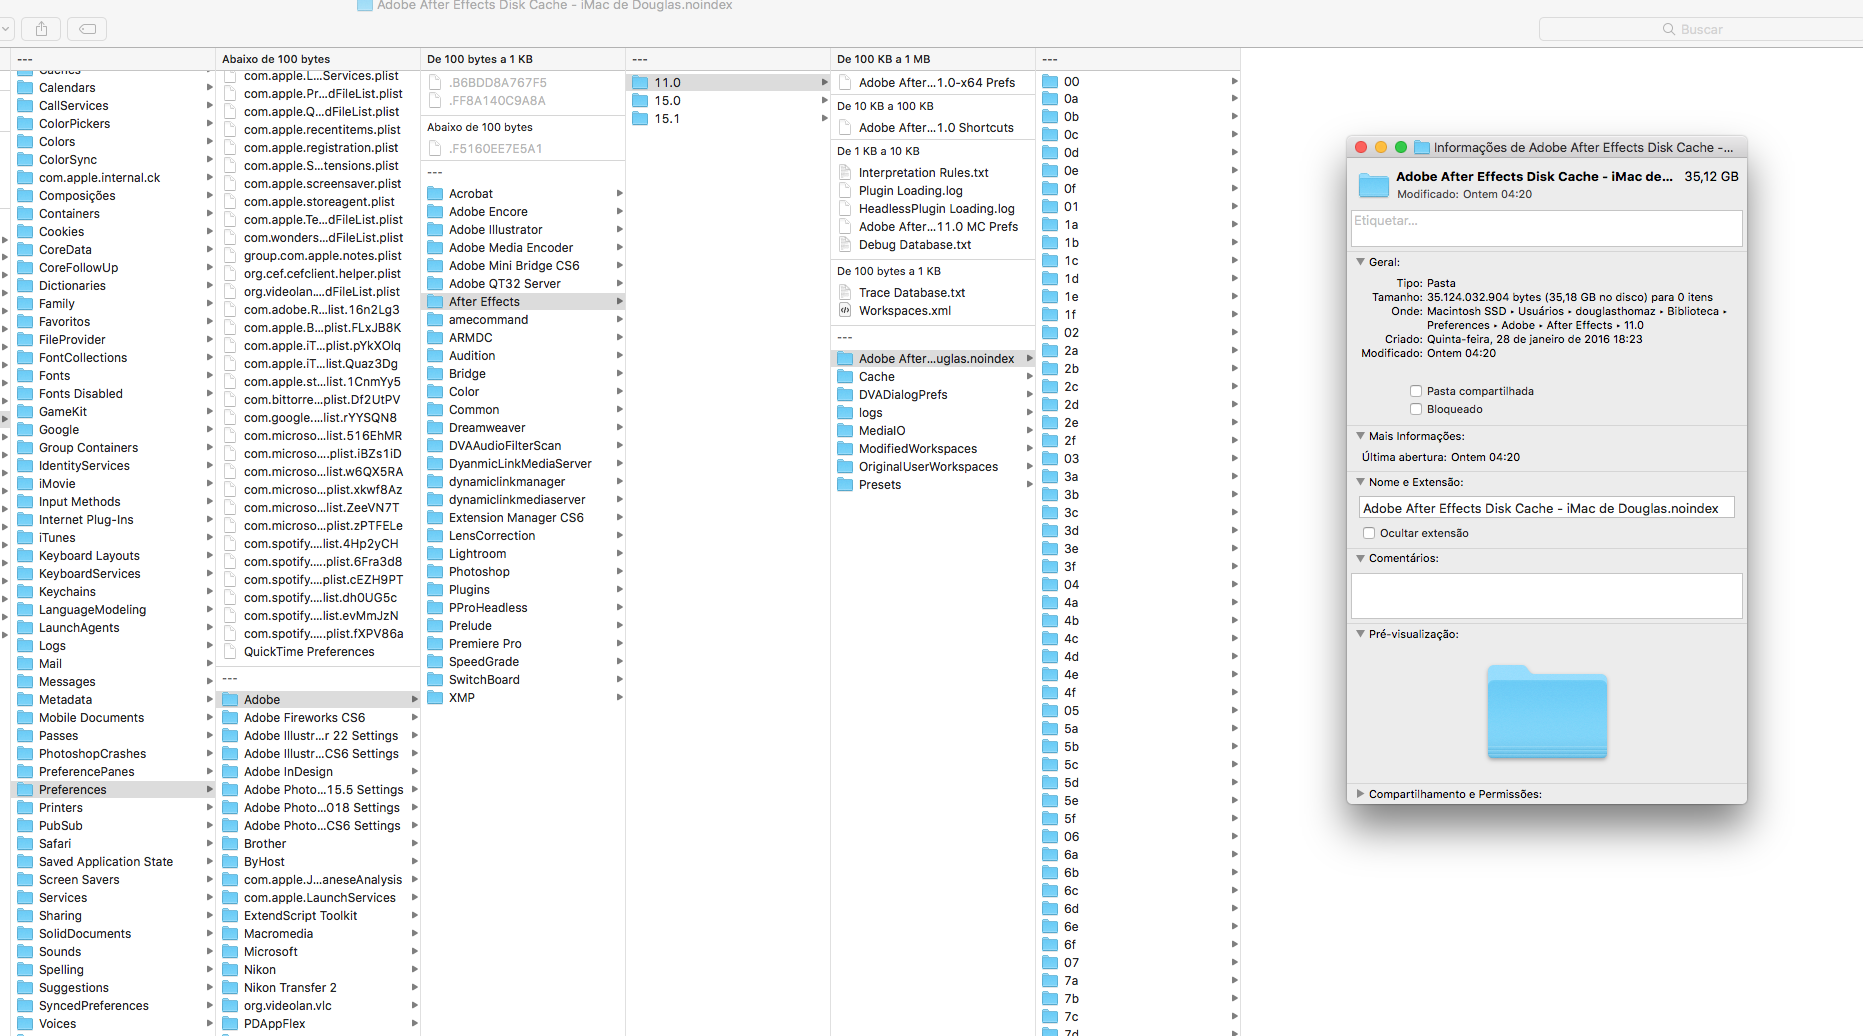Open the 0a cache subfolder icon

point(1050,99)
